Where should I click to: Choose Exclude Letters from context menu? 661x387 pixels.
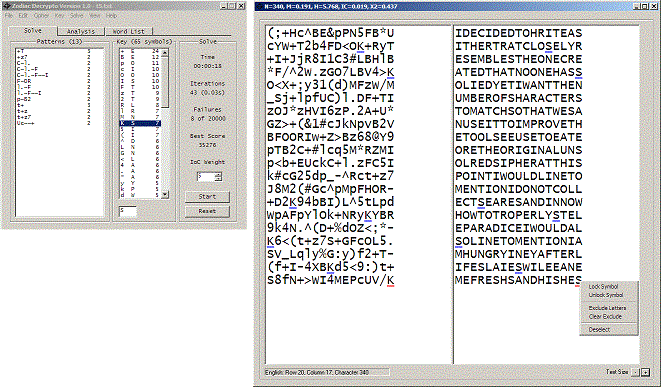[607, 308]
